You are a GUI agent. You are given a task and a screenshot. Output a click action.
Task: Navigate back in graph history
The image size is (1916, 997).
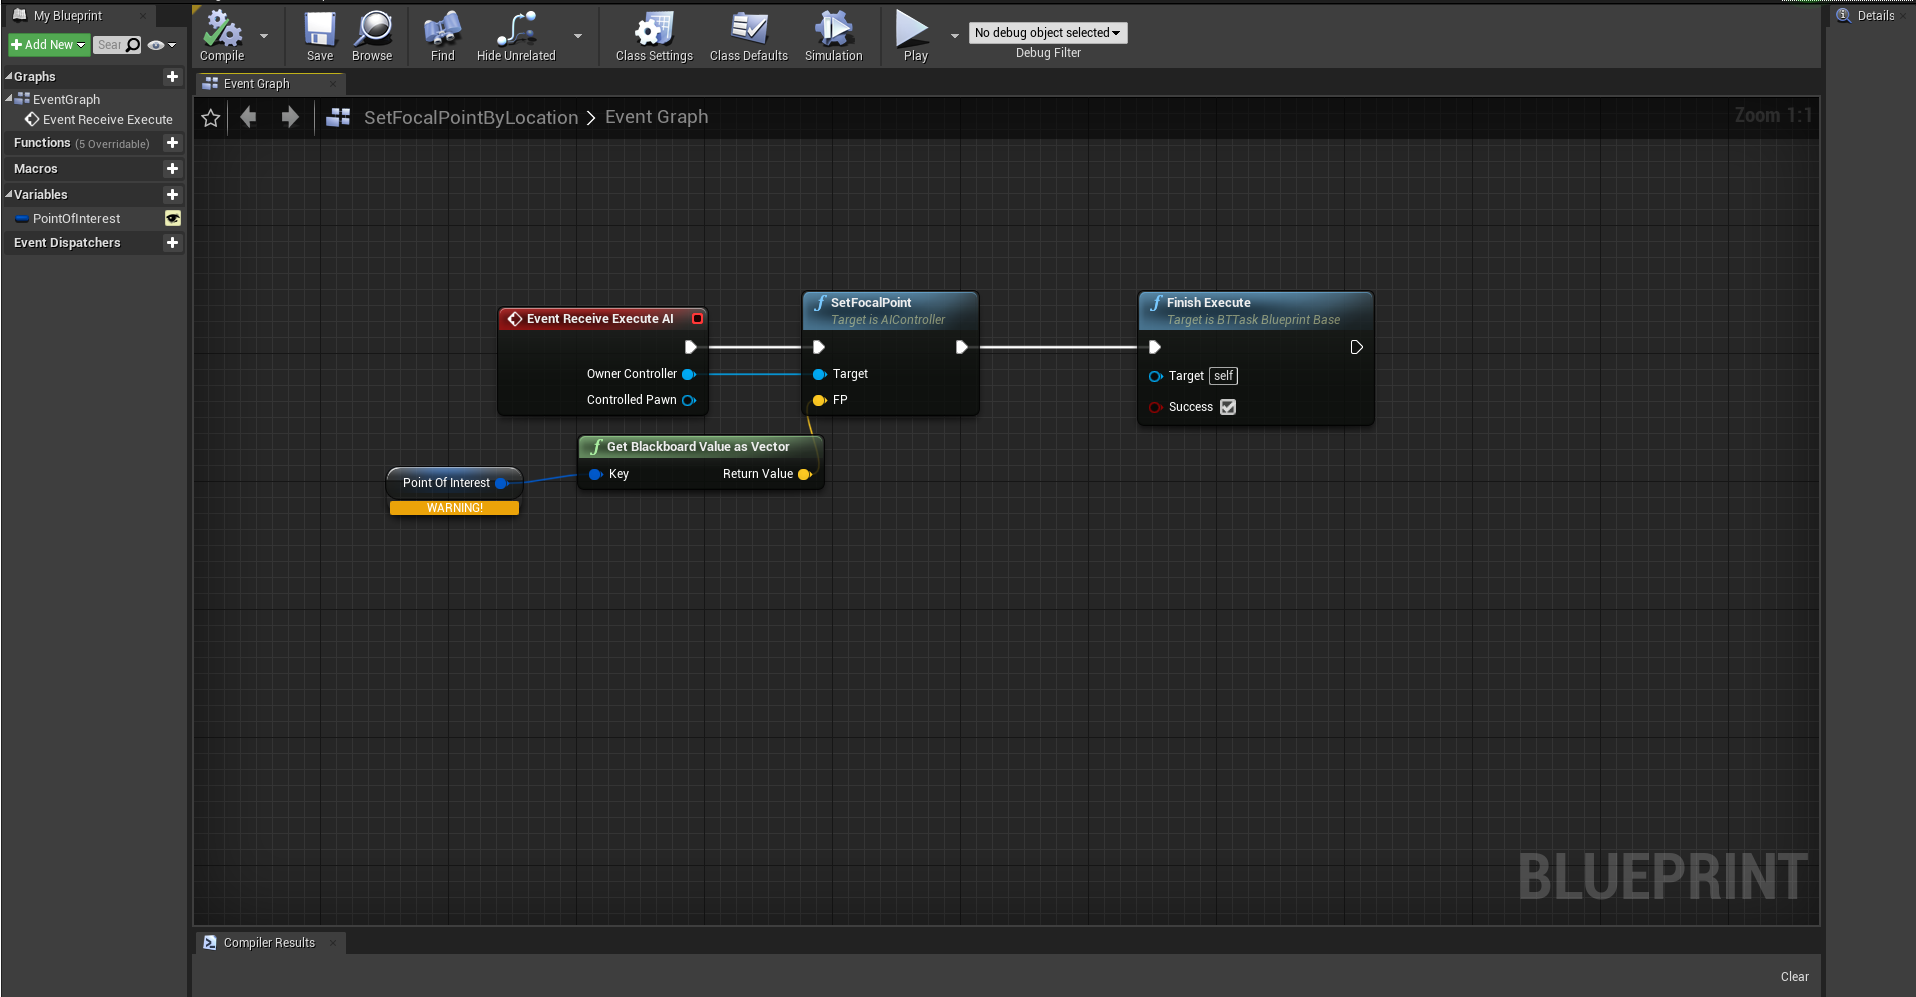(248, 117)
